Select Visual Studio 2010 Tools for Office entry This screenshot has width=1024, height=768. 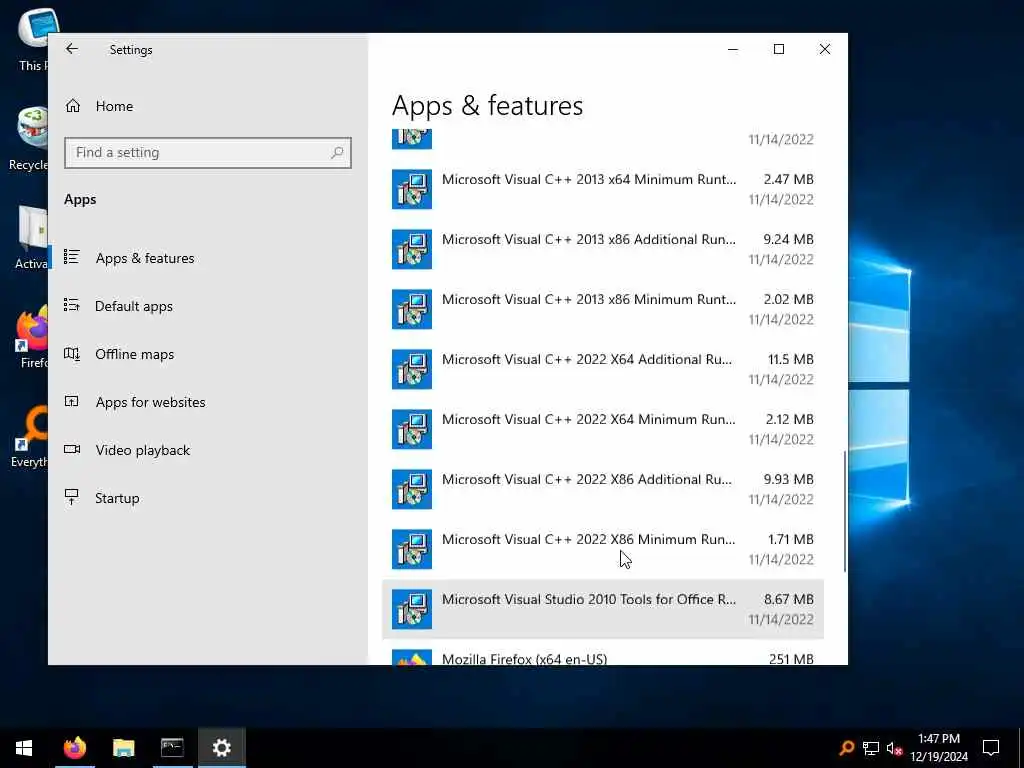(603, 609)
